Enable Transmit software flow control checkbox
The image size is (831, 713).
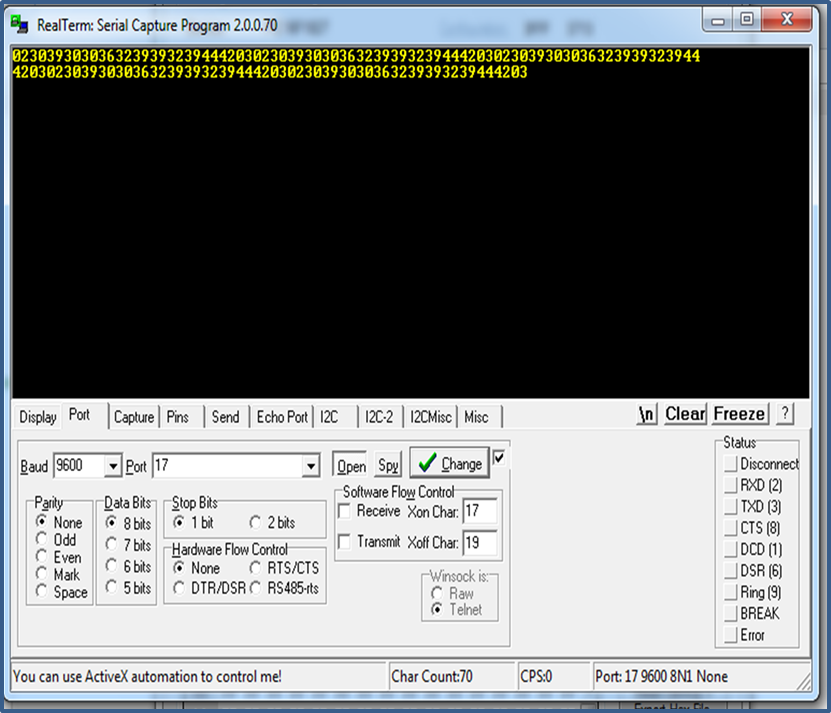[344, 542]
